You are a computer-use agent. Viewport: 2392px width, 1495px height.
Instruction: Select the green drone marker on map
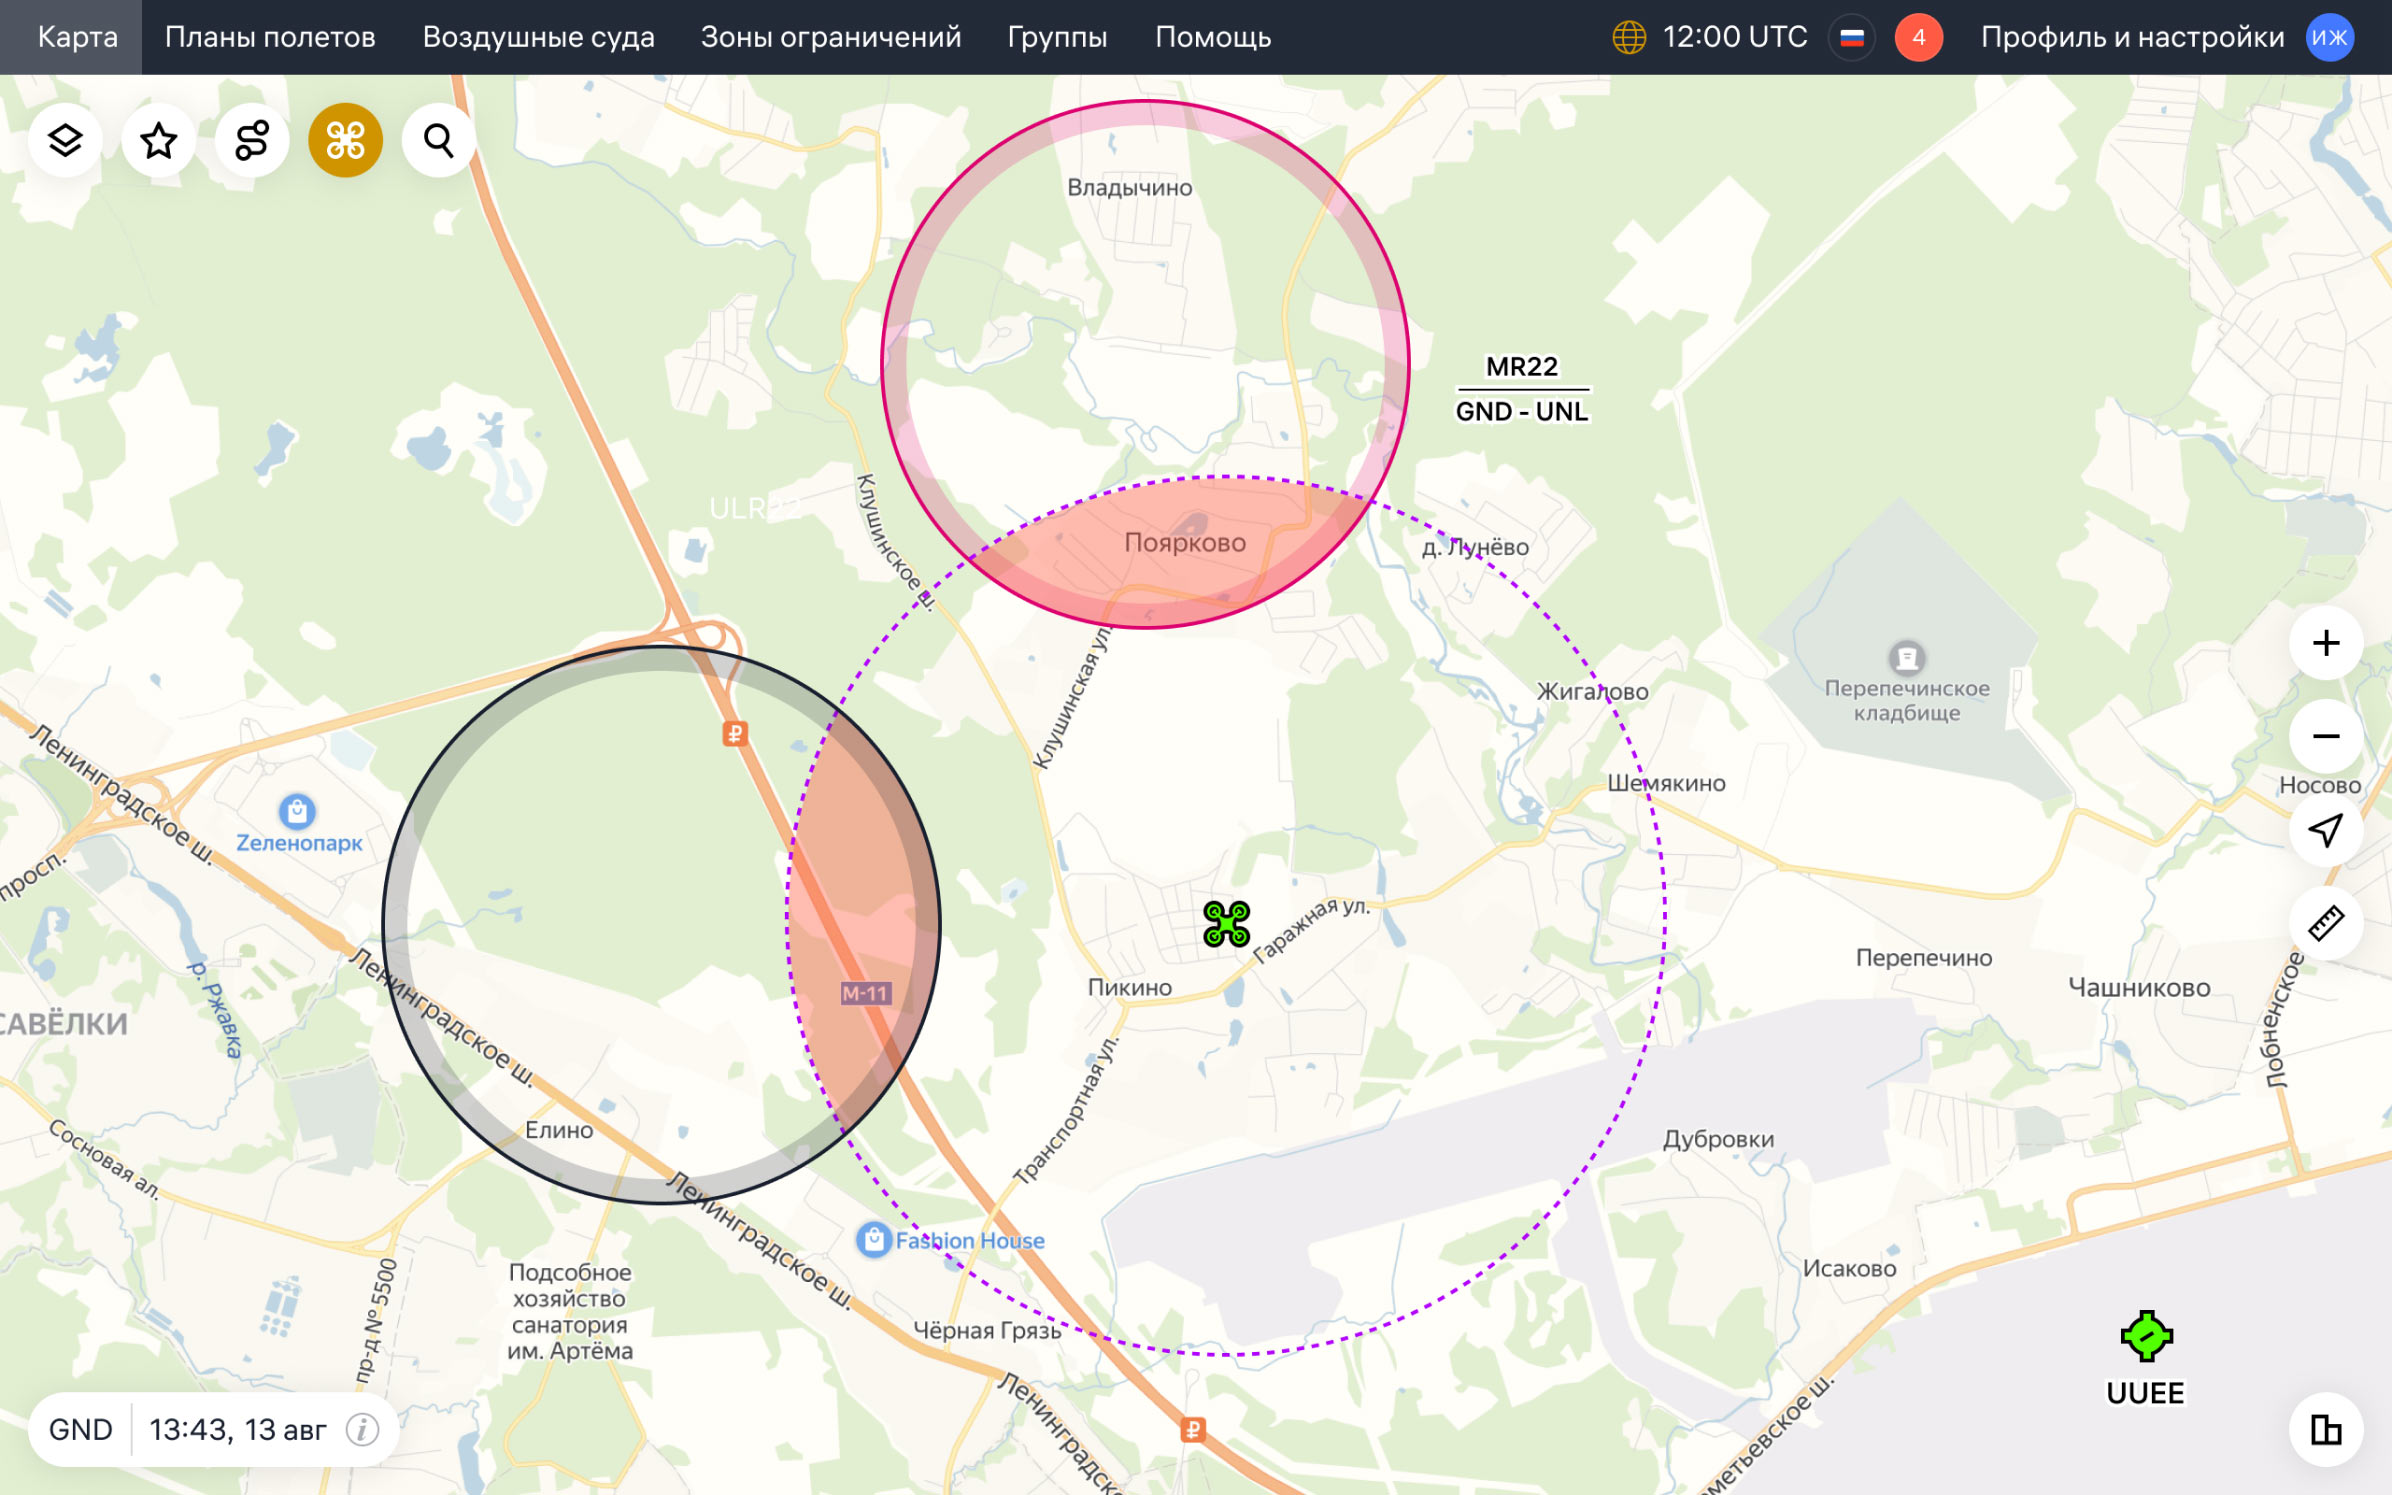coord(1226,923)
